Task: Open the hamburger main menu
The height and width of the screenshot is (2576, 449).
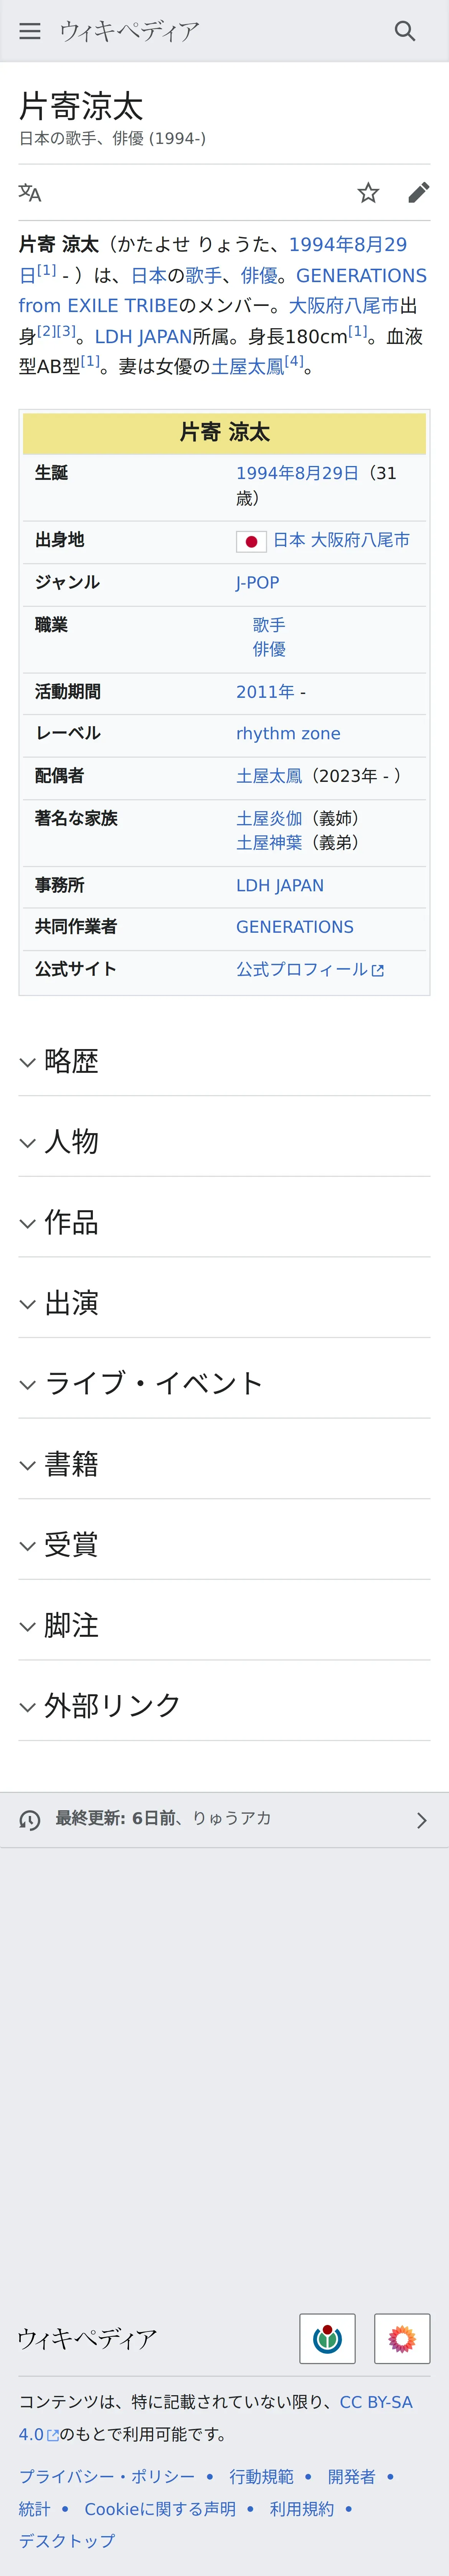Action: [x=30, y=31]
